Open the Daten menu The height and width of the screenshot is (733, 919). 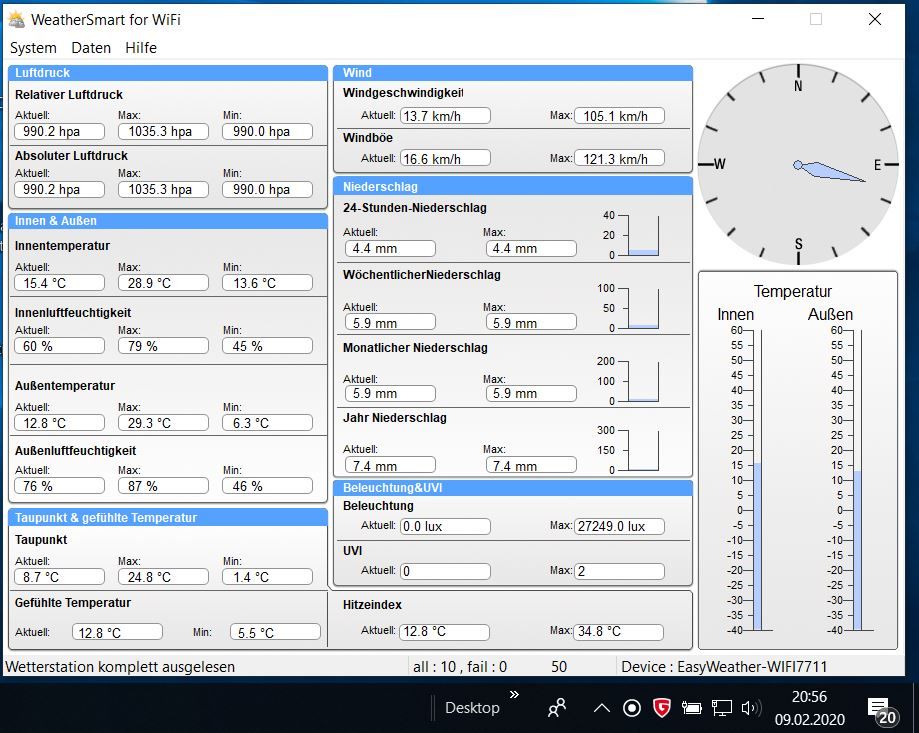click(x=91, y=48)
